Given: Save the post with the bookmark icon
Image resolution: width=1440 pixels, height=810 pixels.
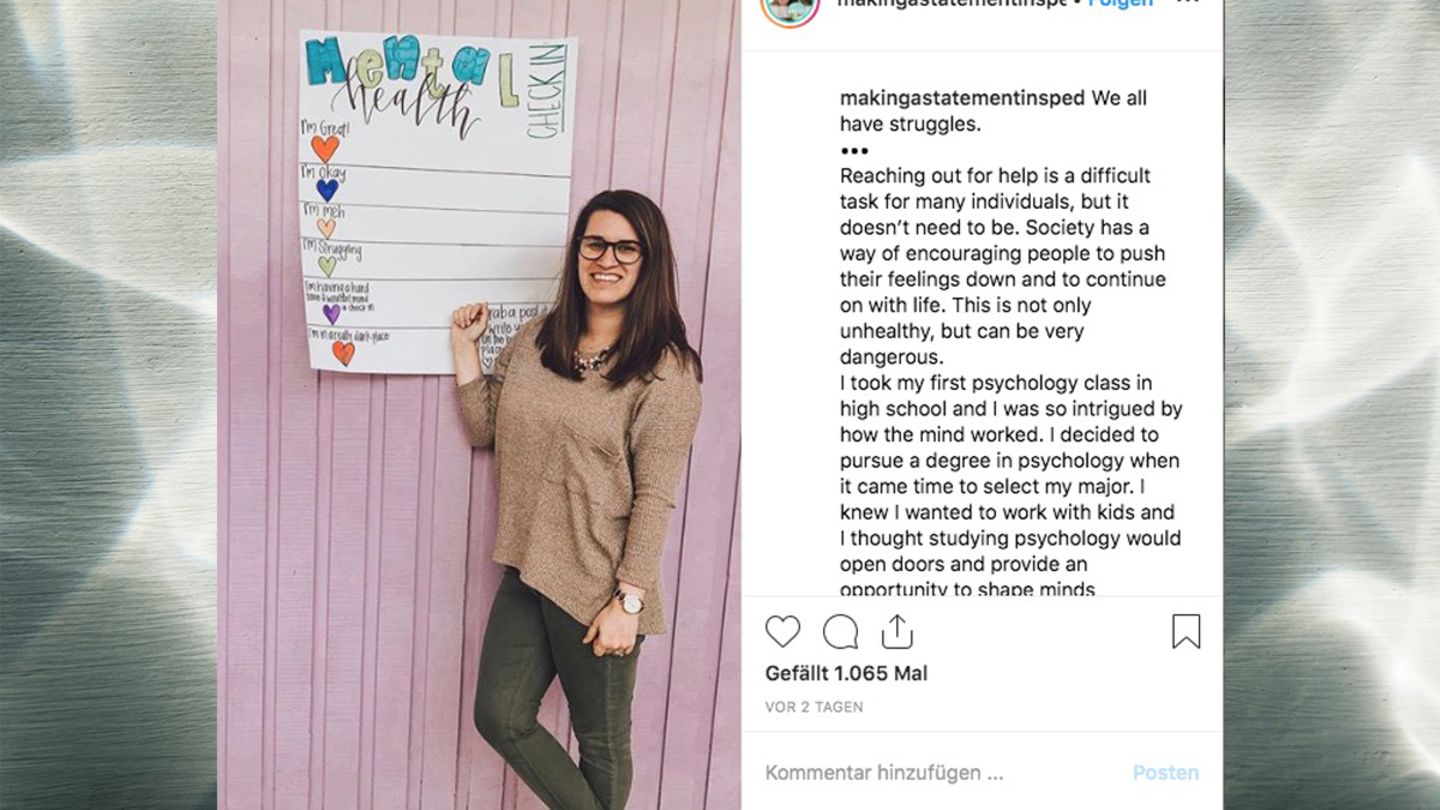Looking at the screenshot, I should coord(1186,632).
